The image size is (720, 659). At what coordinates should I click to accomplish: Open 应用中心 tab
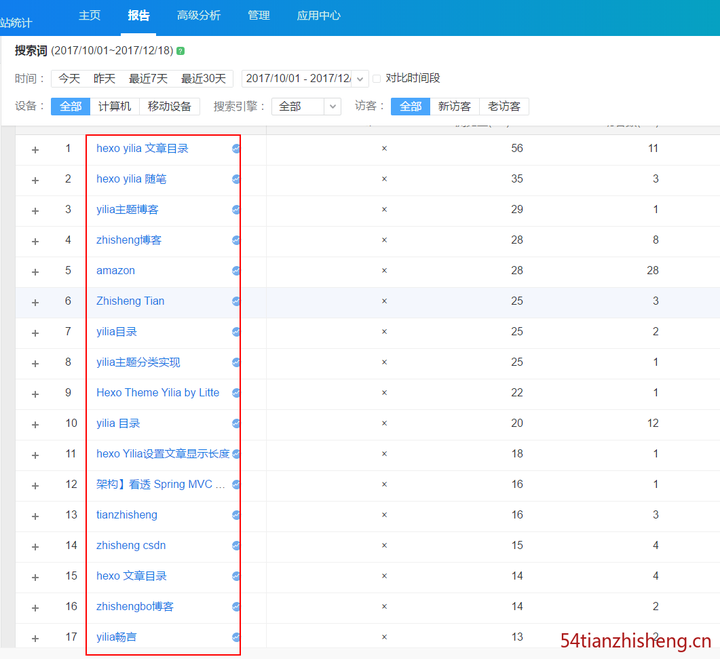pyautogui.click(x=319, y=16)
